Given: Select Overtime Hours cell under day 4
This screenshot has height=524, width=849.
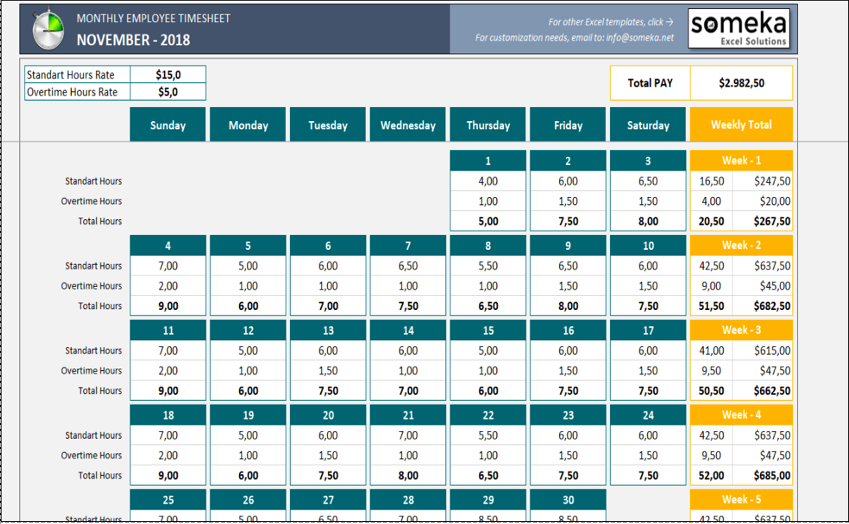Looking at the screenshot, I should (167, 286).
